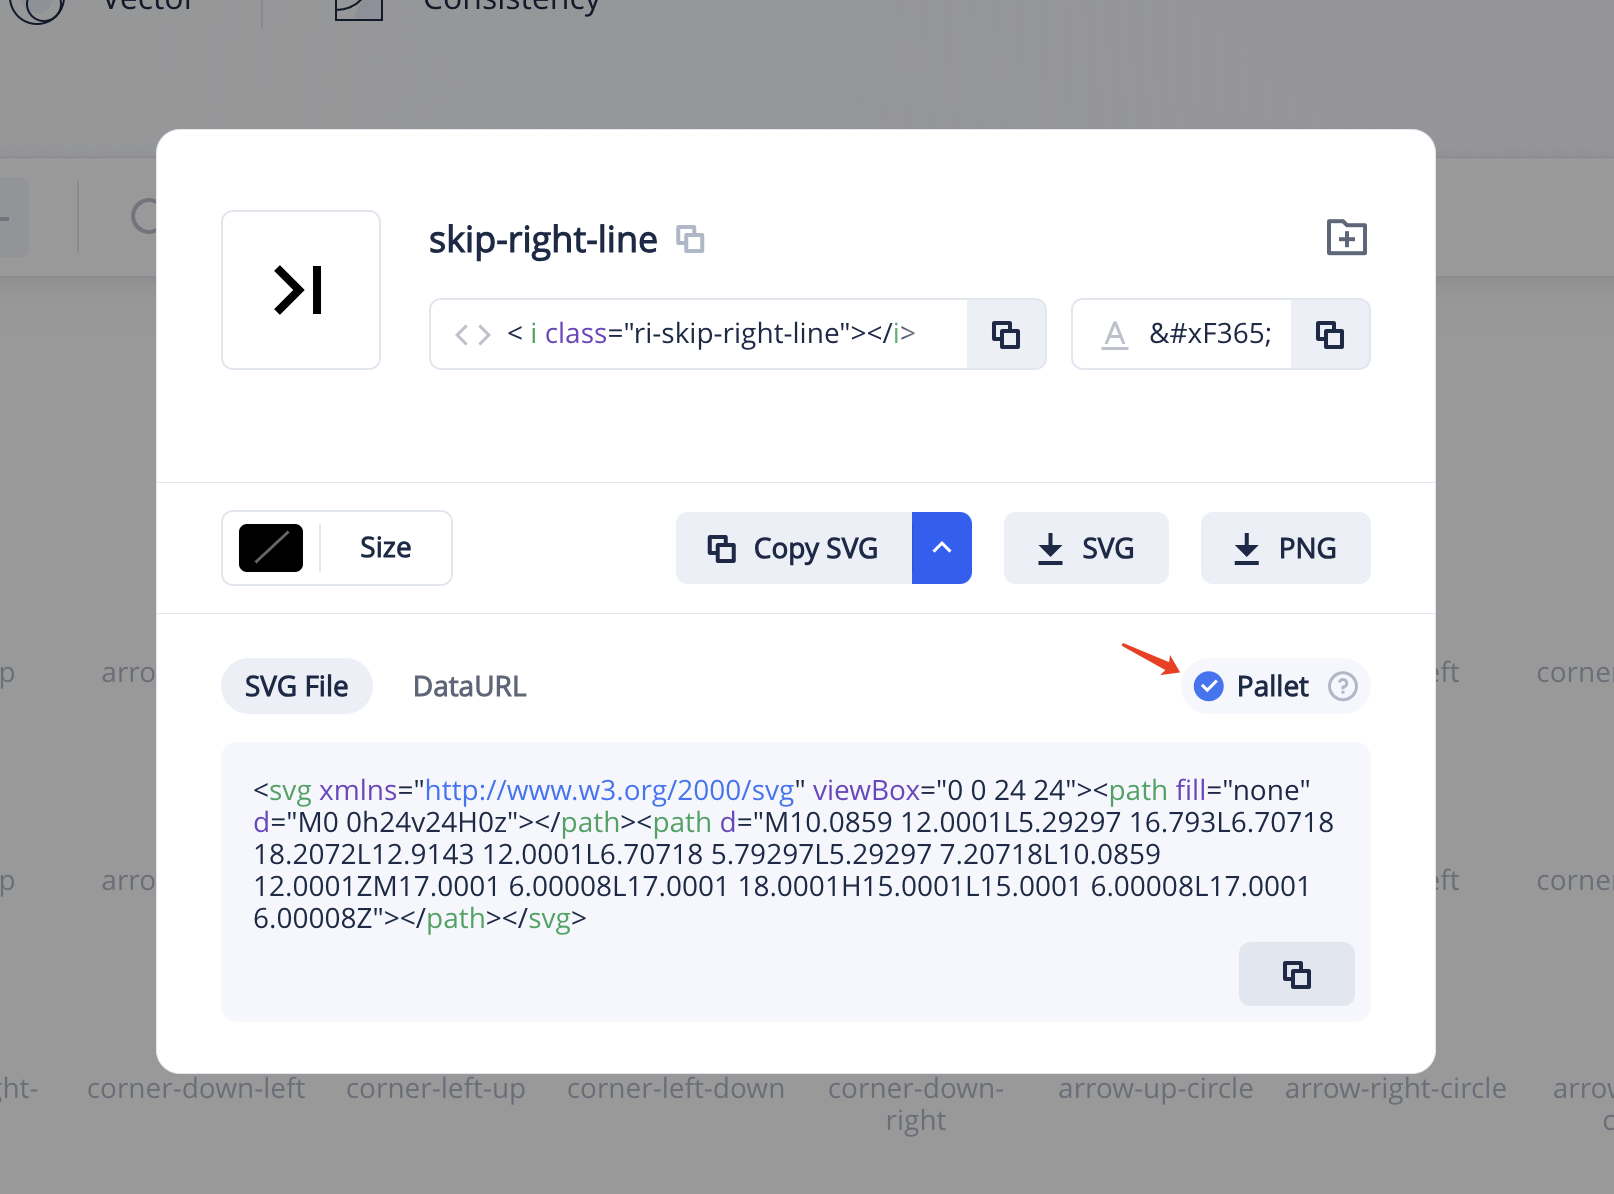Switch to the DataURL tab
The width and height of the screenshot is (1614, 1194).
click(x=469, y=686)
